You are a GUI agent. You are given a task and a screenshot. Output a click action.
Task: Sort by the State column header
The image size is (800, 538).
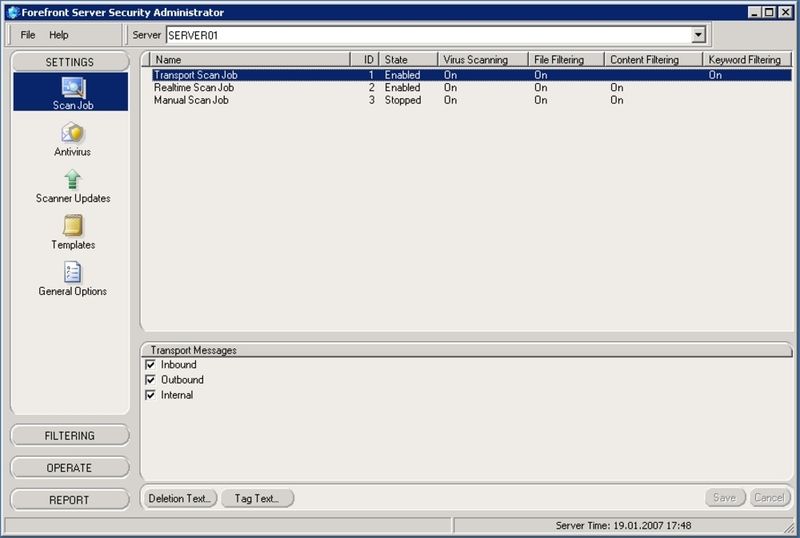pyautogui.click(x=408, y=60)
